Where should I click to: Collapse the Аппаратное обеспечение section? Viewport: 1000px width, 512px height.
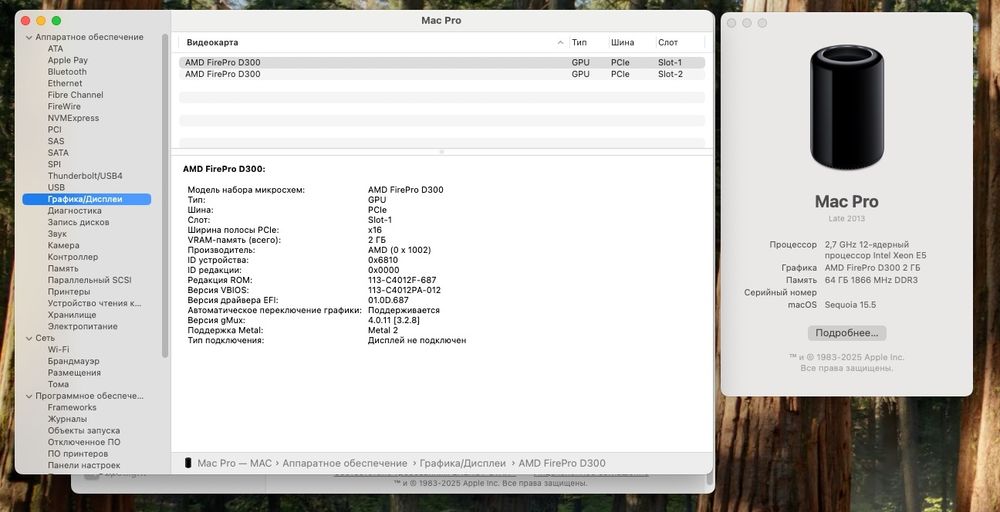coord(29,38)
